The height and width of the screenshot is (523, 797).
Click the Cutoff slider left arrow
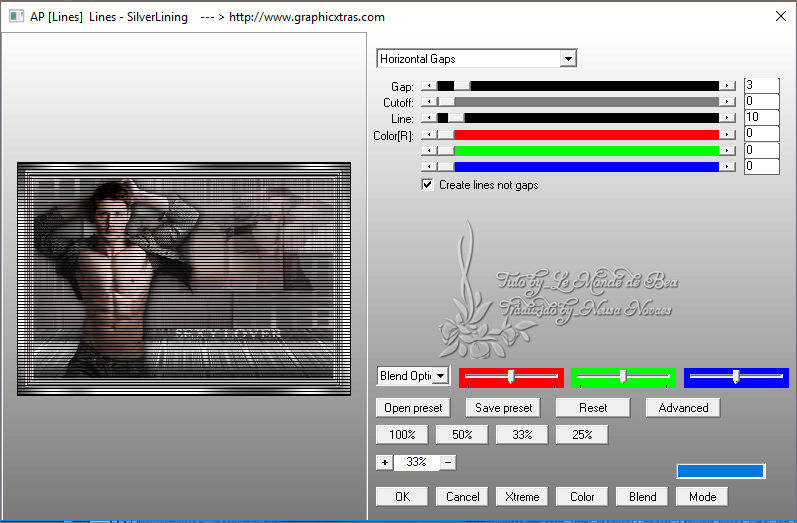(430, 102)
